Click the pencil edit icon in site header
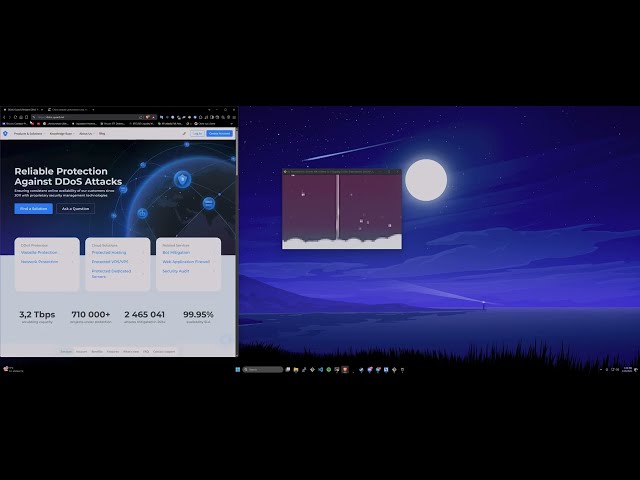 pos(184,133)
